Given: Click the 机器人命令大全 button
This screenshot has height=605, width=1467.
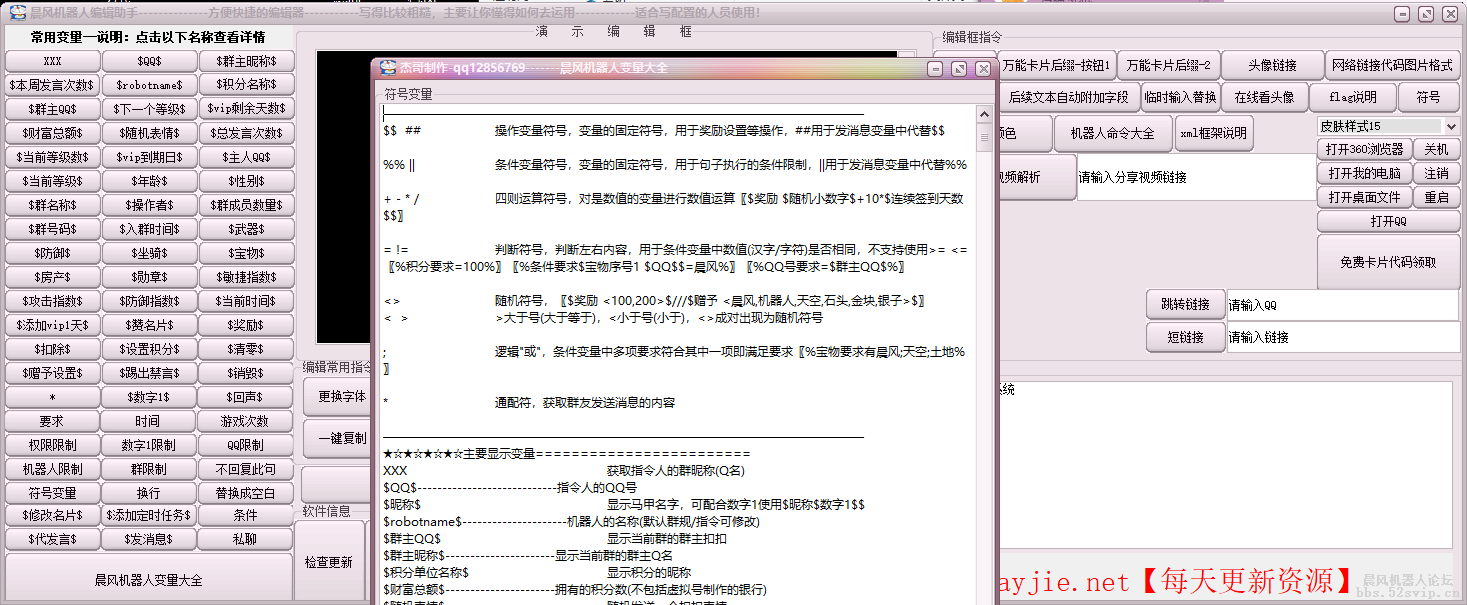Looking at the screenshot, I should point(1111,133).
